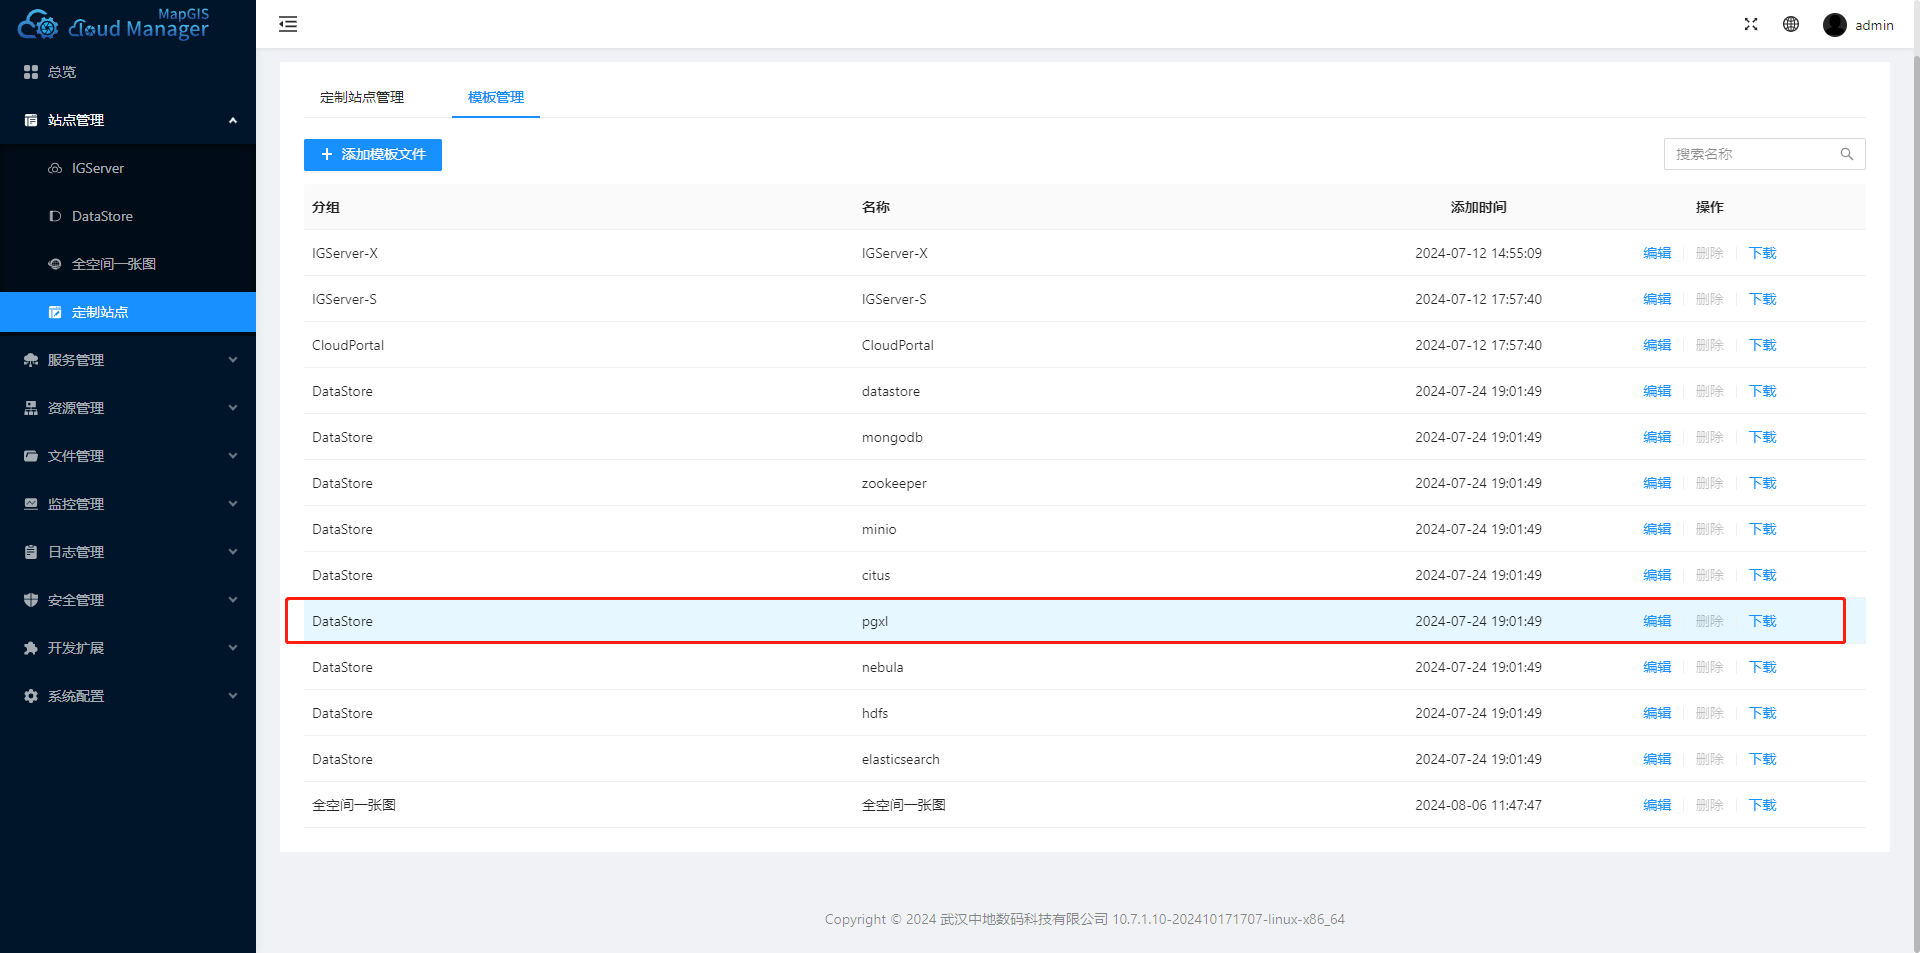The width and height of the screenshot is (1920, 953).
Task: Edit the citus template
Action: [x=1657, y=575]
